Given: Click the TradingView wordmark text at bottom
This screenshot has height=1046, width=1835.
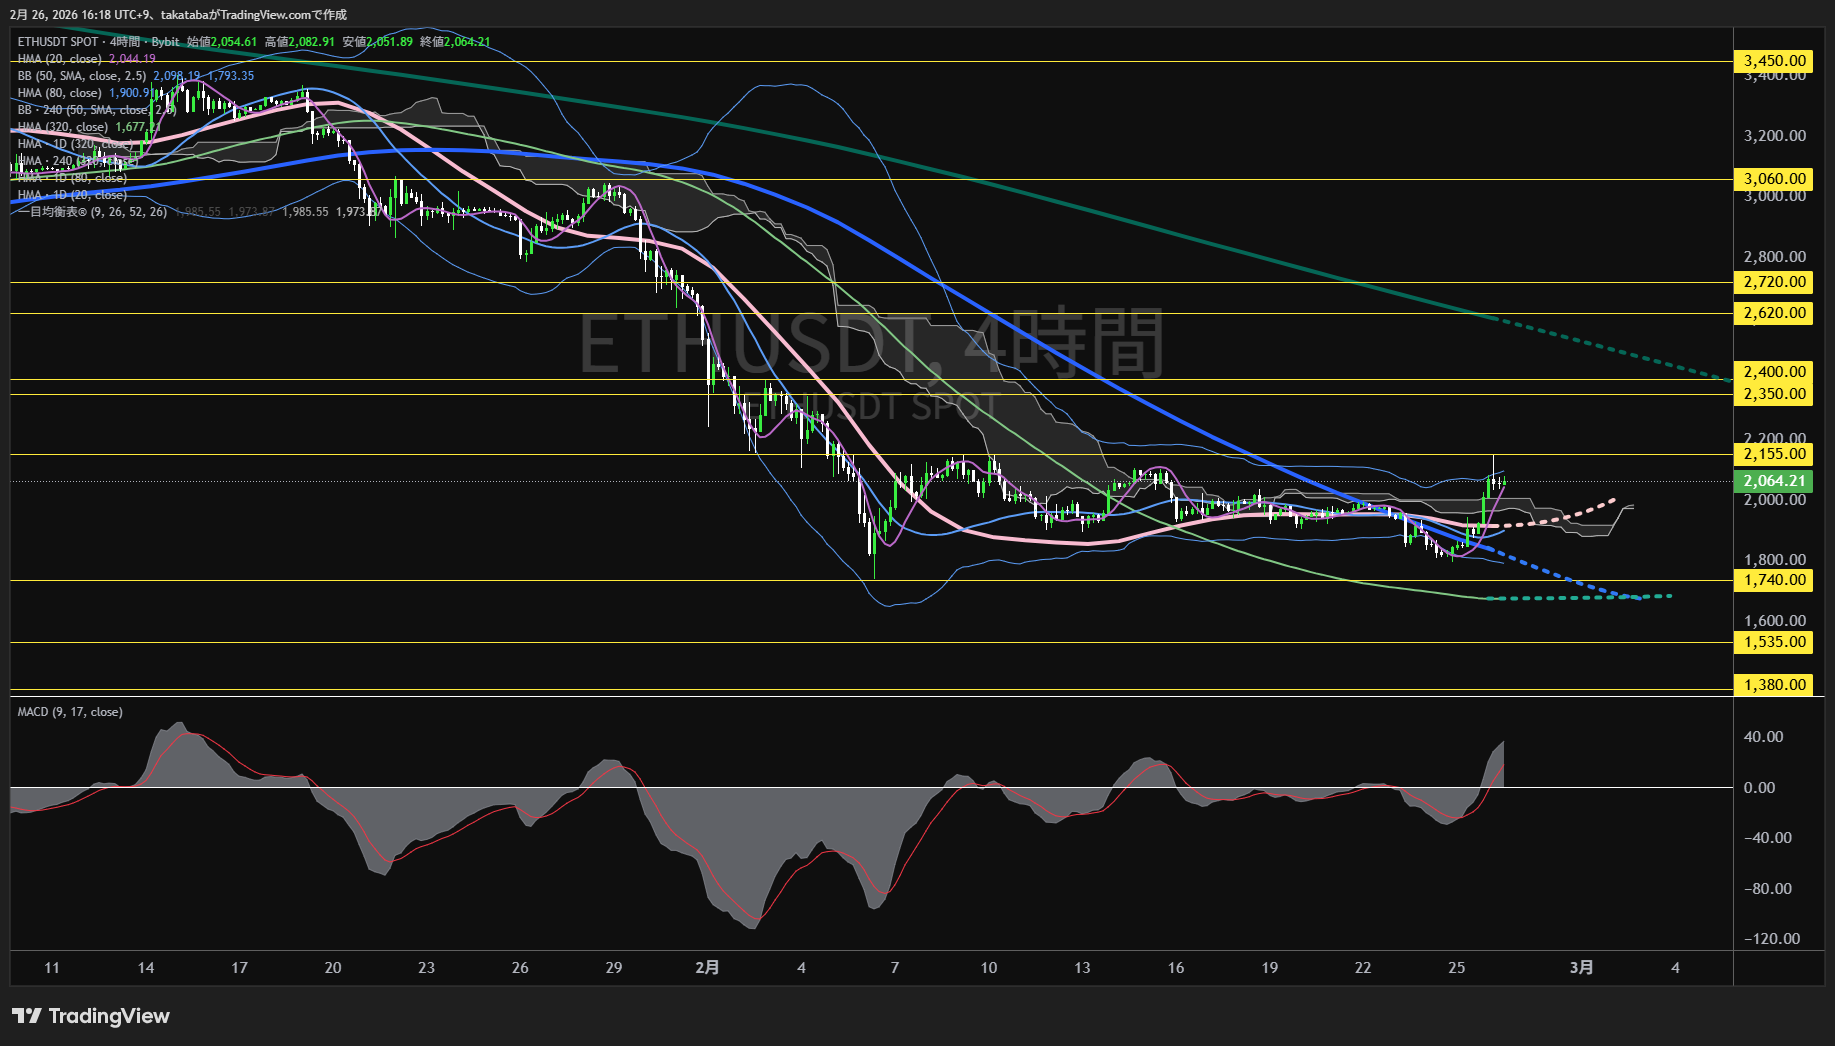Looking at the screenshot, I should click(x=109, y=1016).
